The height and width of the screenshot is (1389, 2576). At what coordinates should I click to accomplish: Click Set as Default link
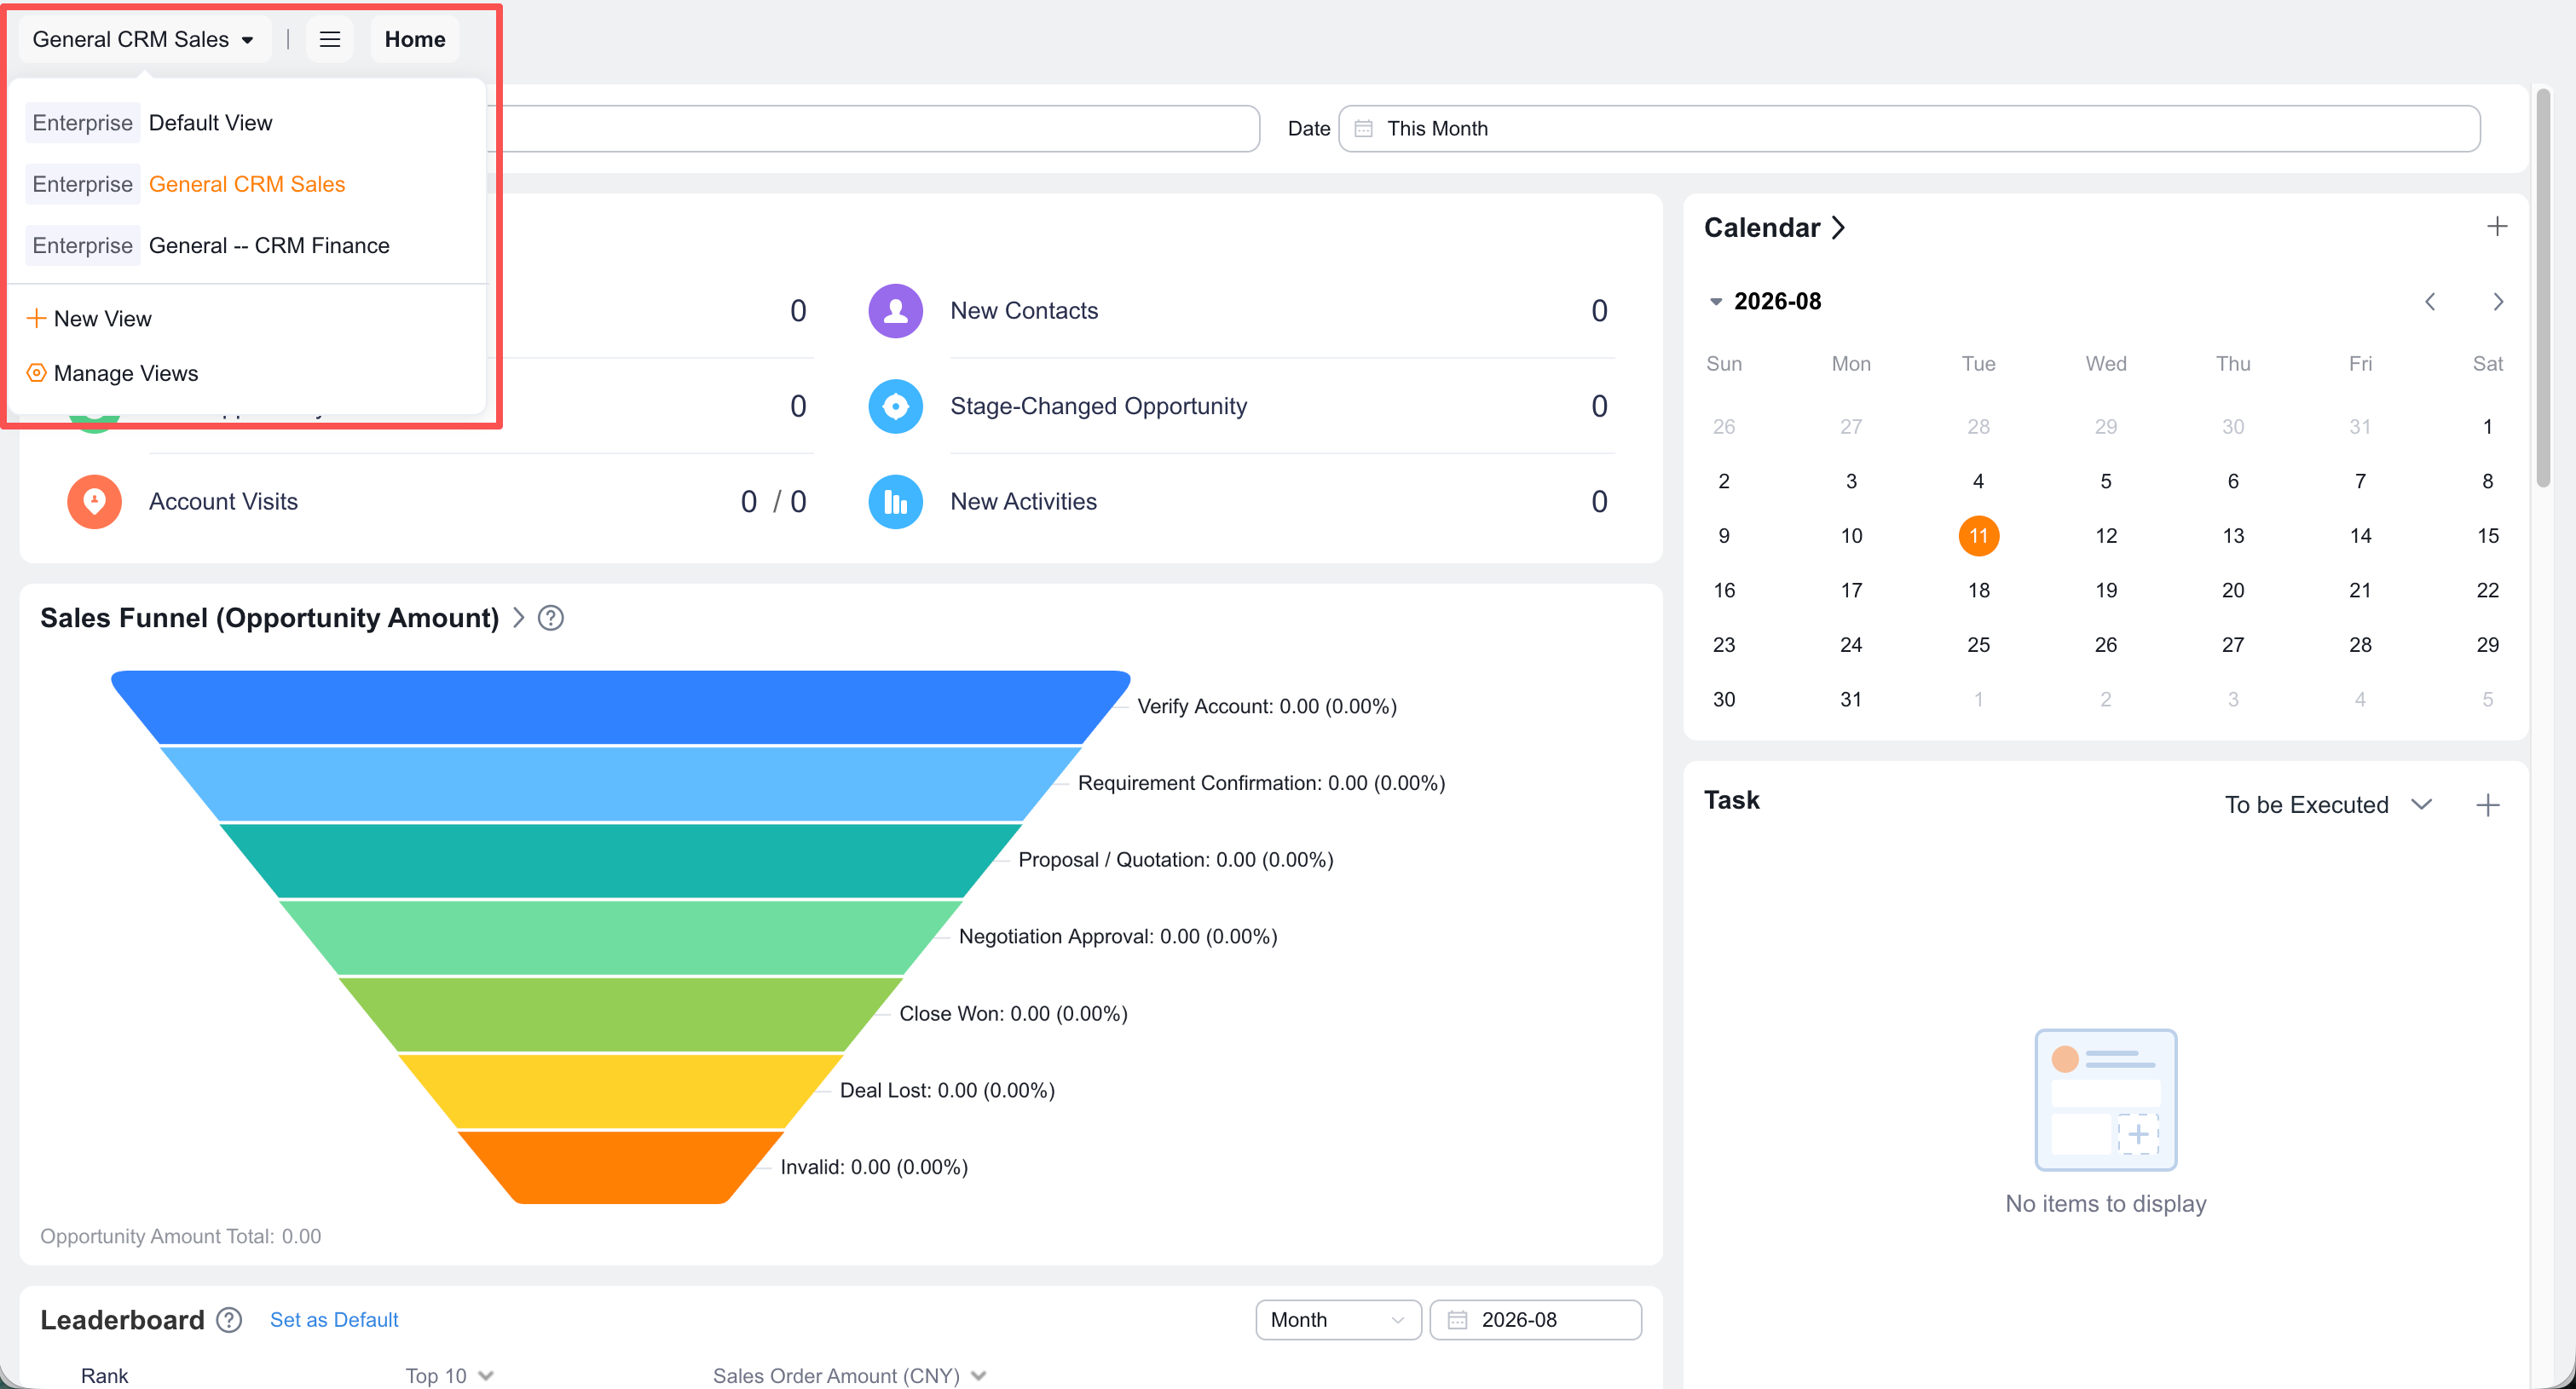(334, 1320)
